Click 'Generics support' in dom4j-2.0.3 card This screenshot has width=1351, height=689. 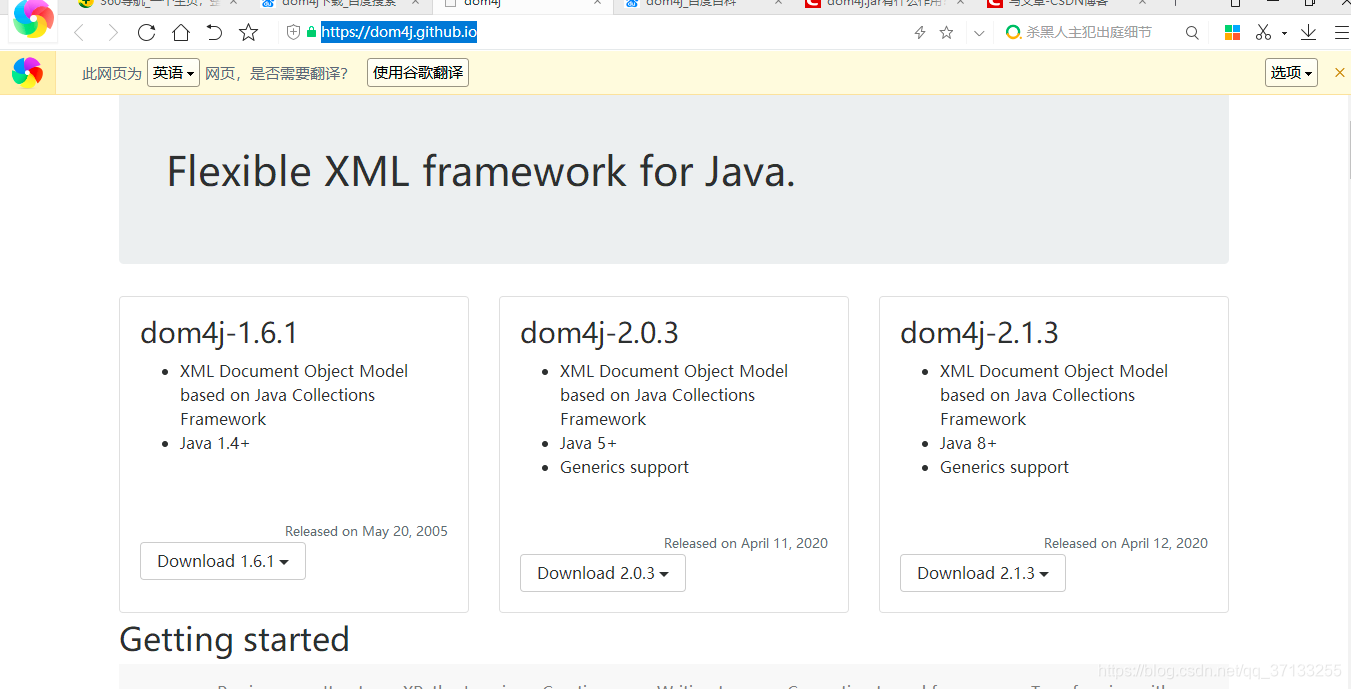[624, 467]
